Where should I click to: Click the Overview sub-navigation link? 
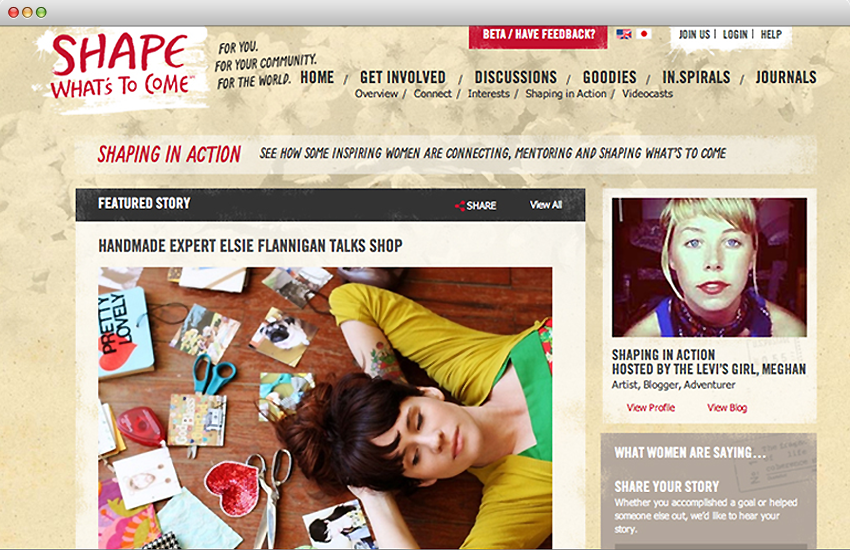tap(376, 94)
